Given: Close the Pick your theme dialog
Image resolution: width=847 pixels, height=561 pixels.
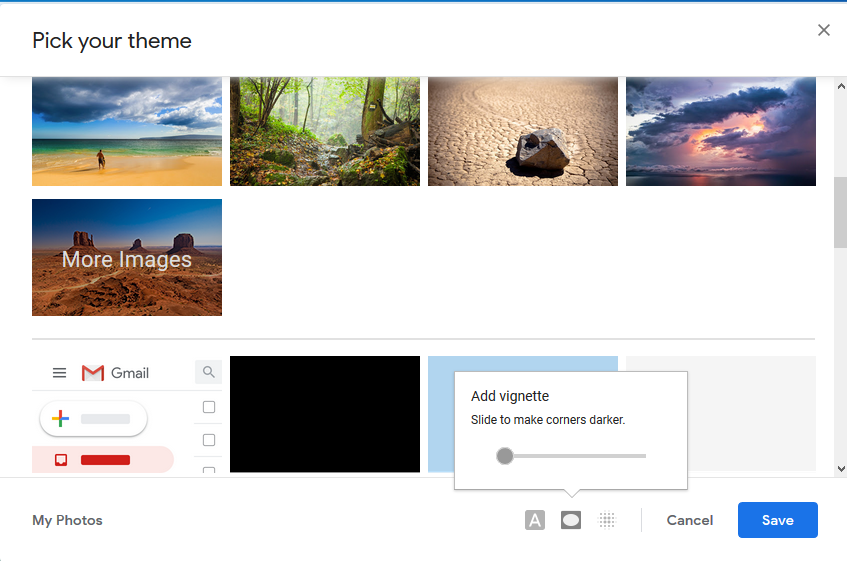Looking at the screenshot, I should click(x=823, y=30).
